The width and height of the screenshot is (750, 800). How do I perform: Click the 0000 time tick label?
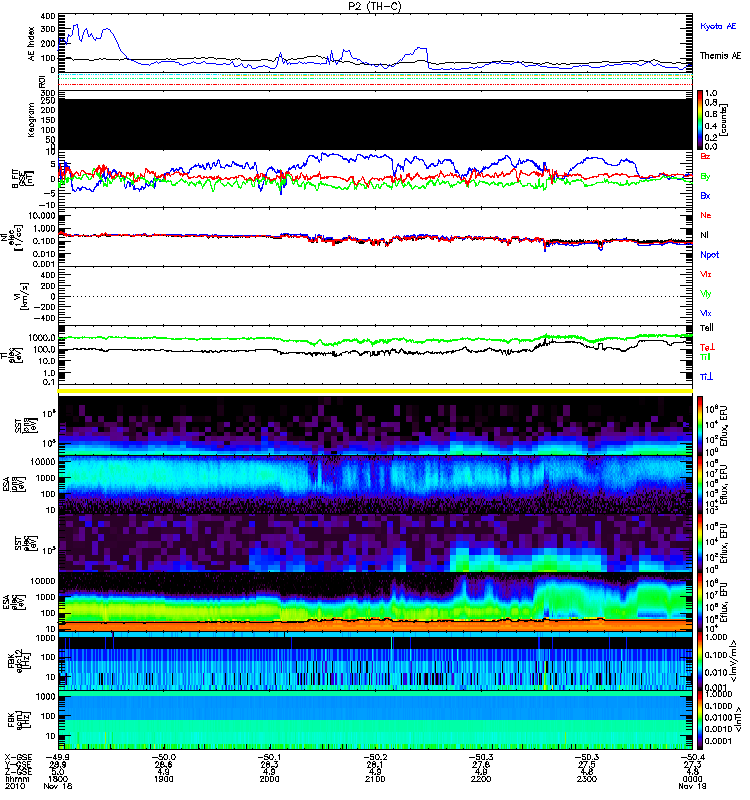click(x=692, y=779)
